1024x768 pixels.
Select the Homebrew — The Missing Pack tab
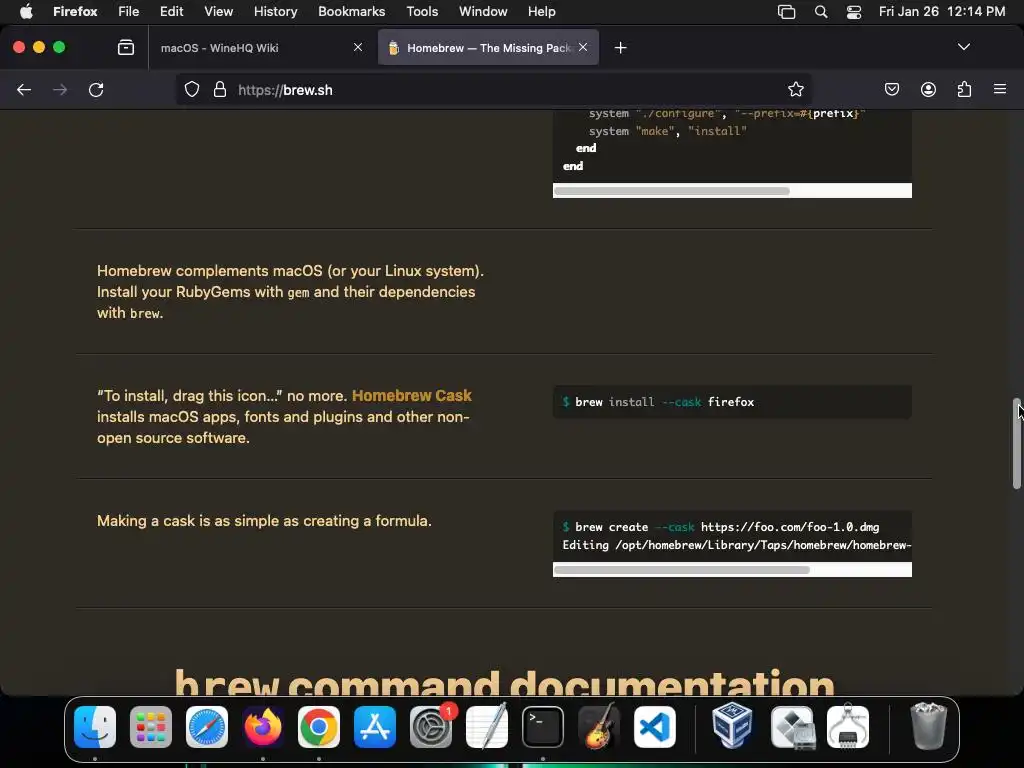tap(488, 48)
